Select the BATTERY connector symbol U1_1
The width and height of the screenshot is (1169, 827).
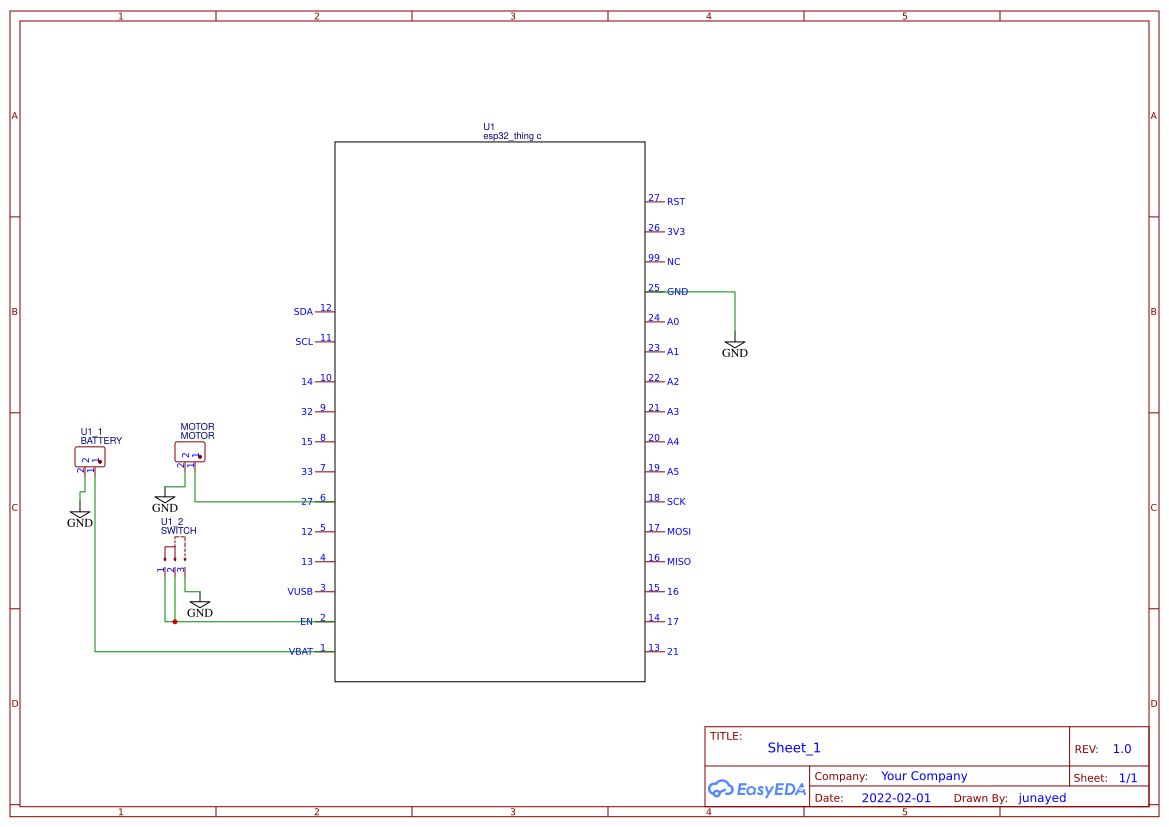click(x=90, y=456)
